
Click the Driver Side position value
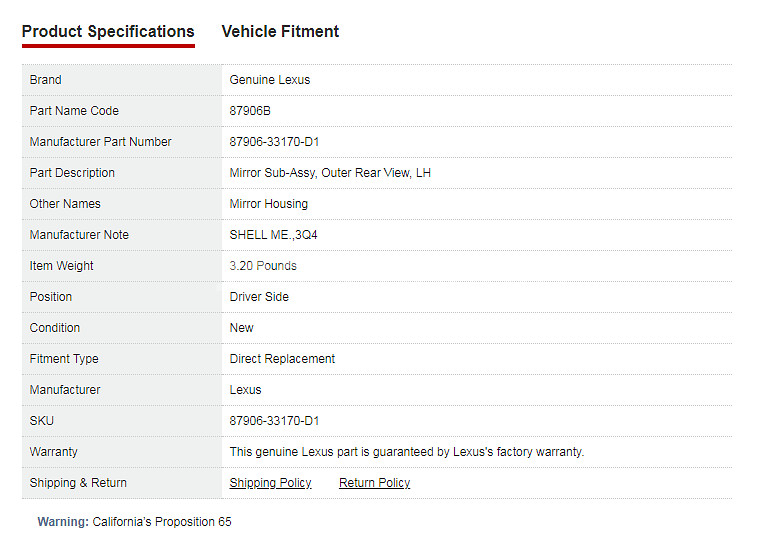tap(259, 297)
